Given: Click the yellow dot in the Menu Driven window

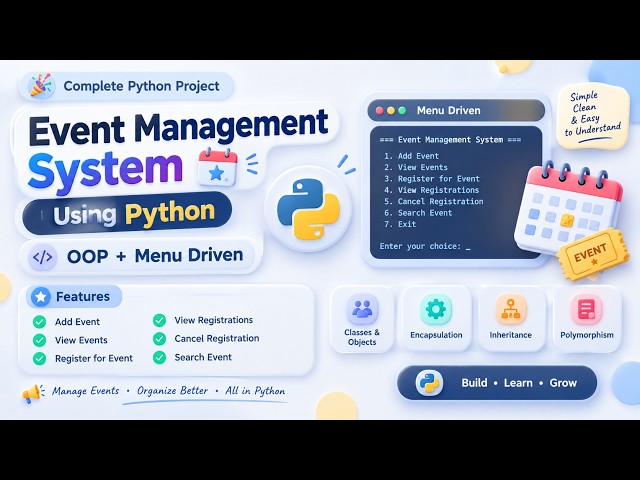Looking at the screenshot, I should click(391, 111).
